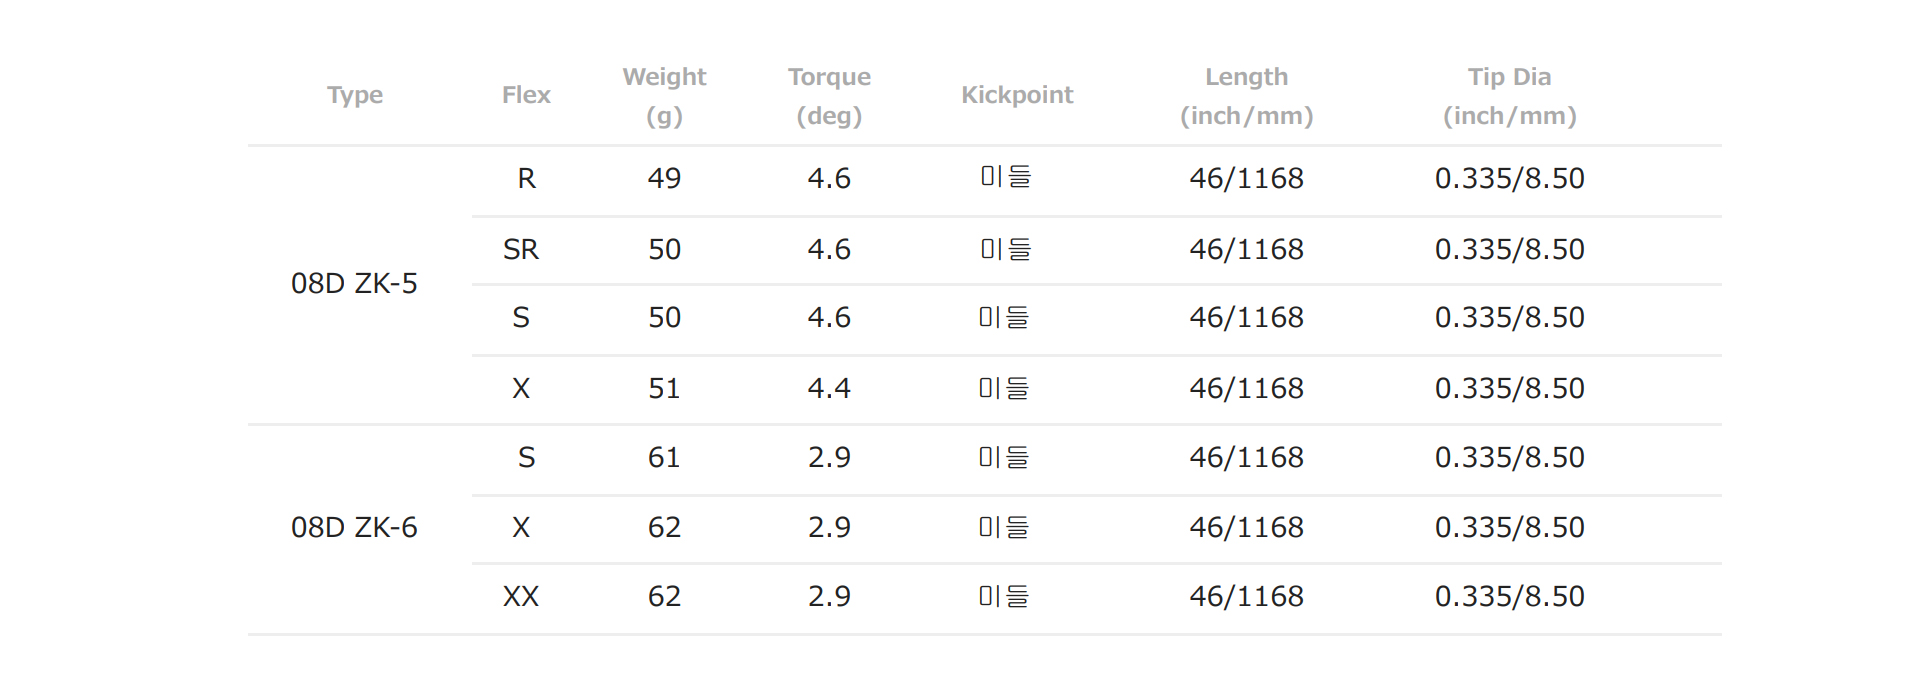Click the length 46/1168 in XX row

click(1246, 597)
